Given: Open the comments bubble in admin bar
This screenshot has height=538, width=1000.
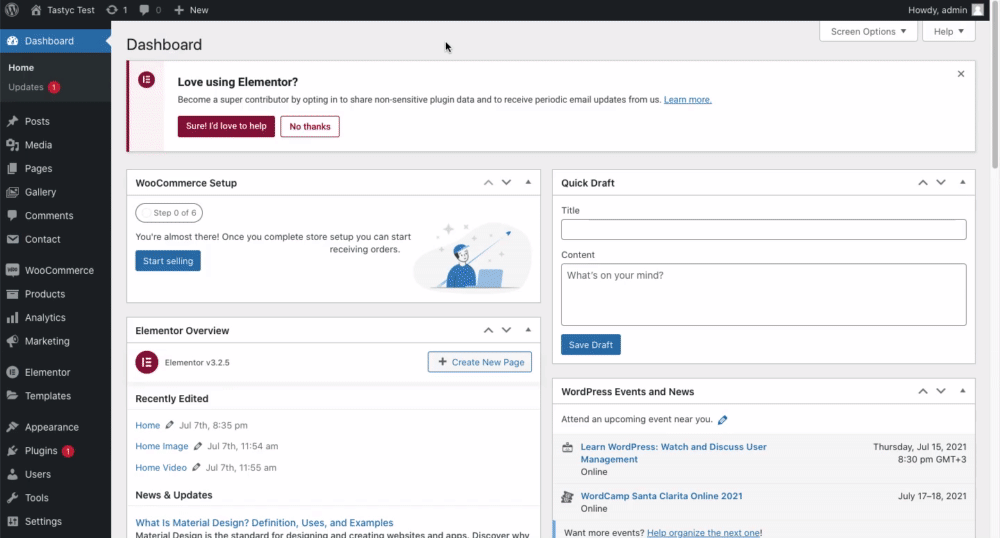Looking at the screenshot, I should (x=145, y=10).
